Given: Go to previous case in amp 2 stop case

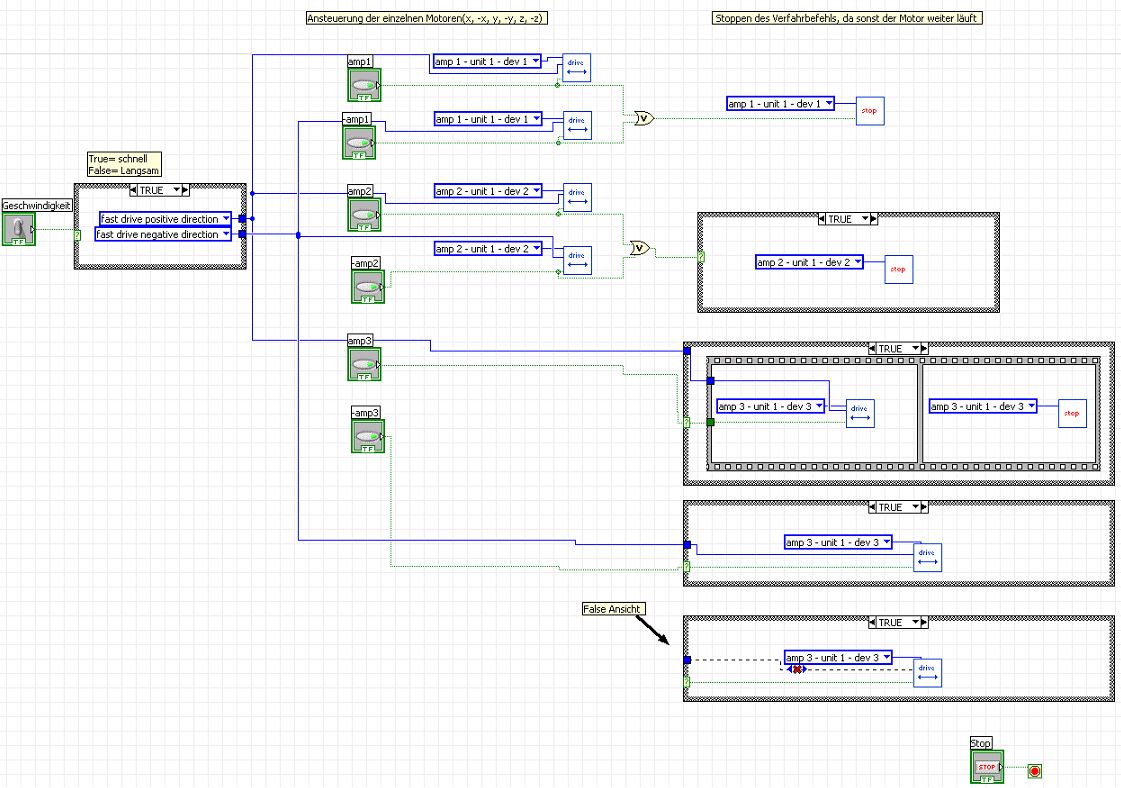Looking at the screenshot, I should coord(822,219).
